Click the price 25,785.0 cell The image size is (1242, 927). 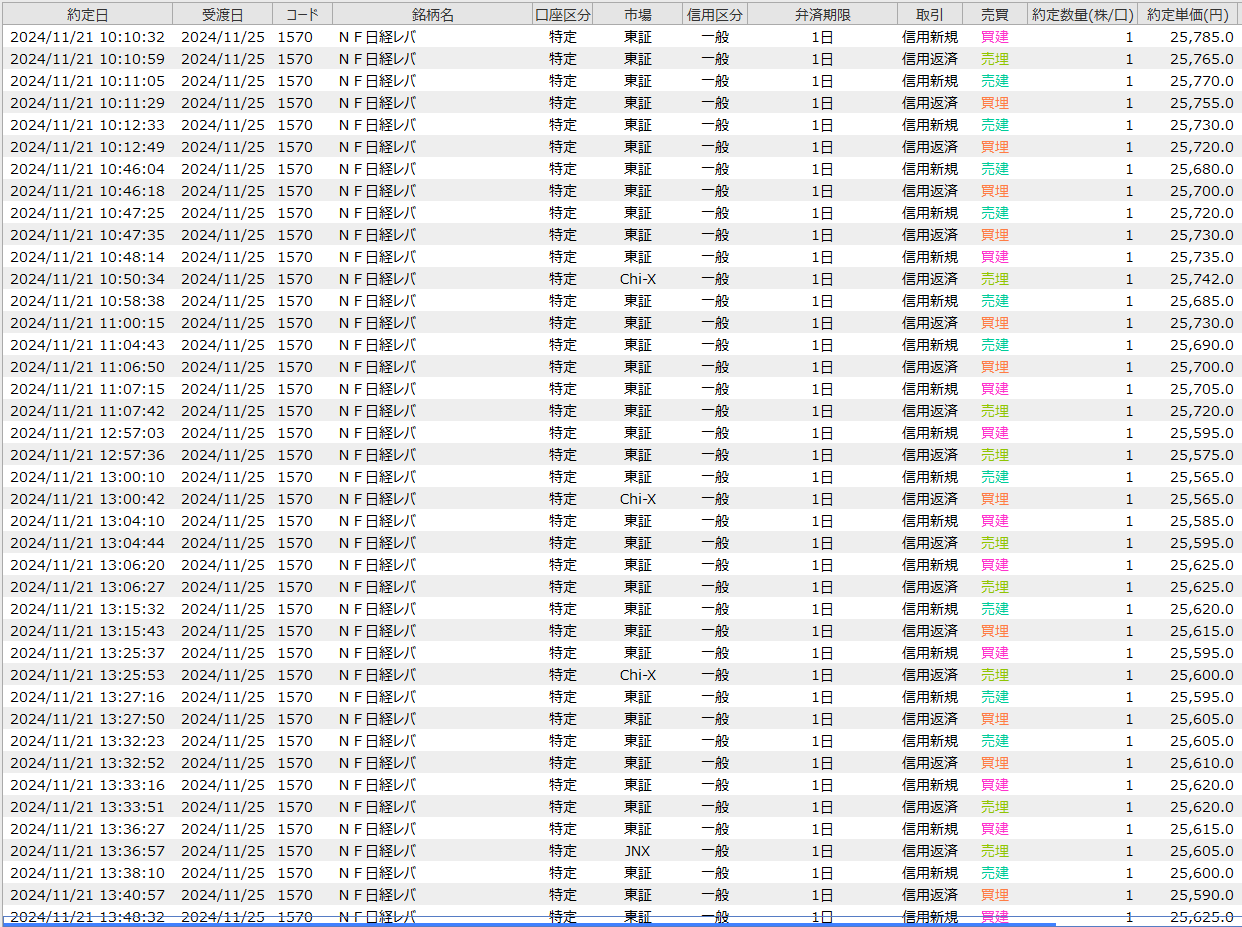(1201, 37)
